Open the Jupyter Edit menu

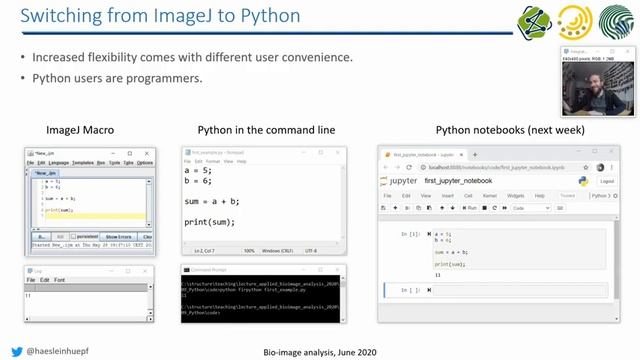point(406,196)
